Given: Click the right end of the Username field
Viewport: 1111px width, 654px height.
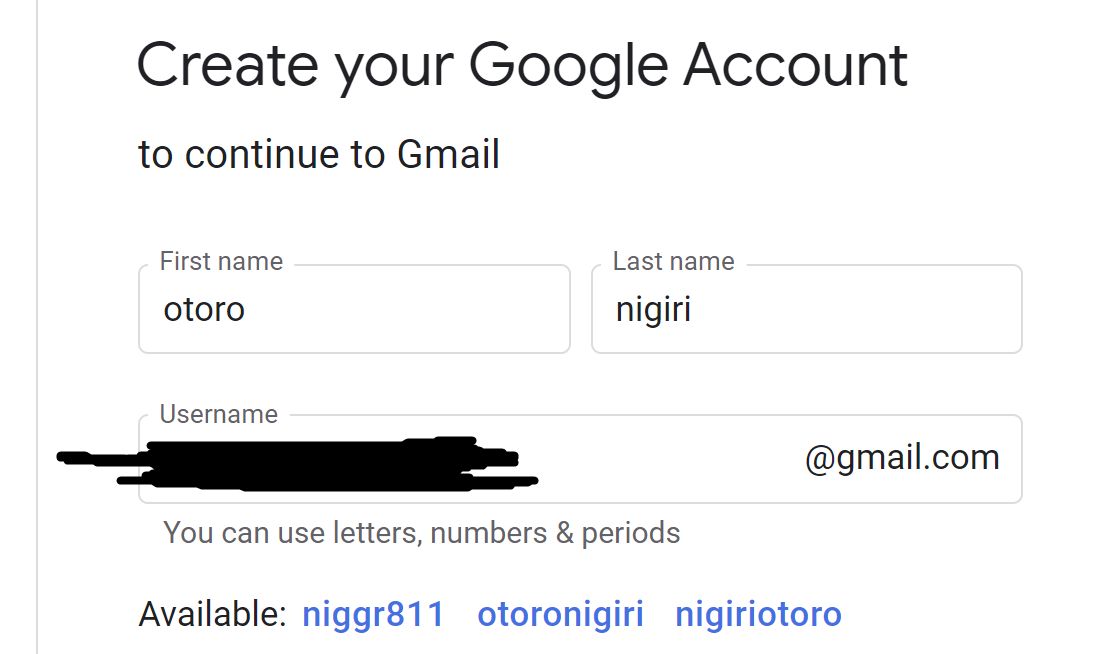Looking at the screenshot, I should coord(1005,458).
